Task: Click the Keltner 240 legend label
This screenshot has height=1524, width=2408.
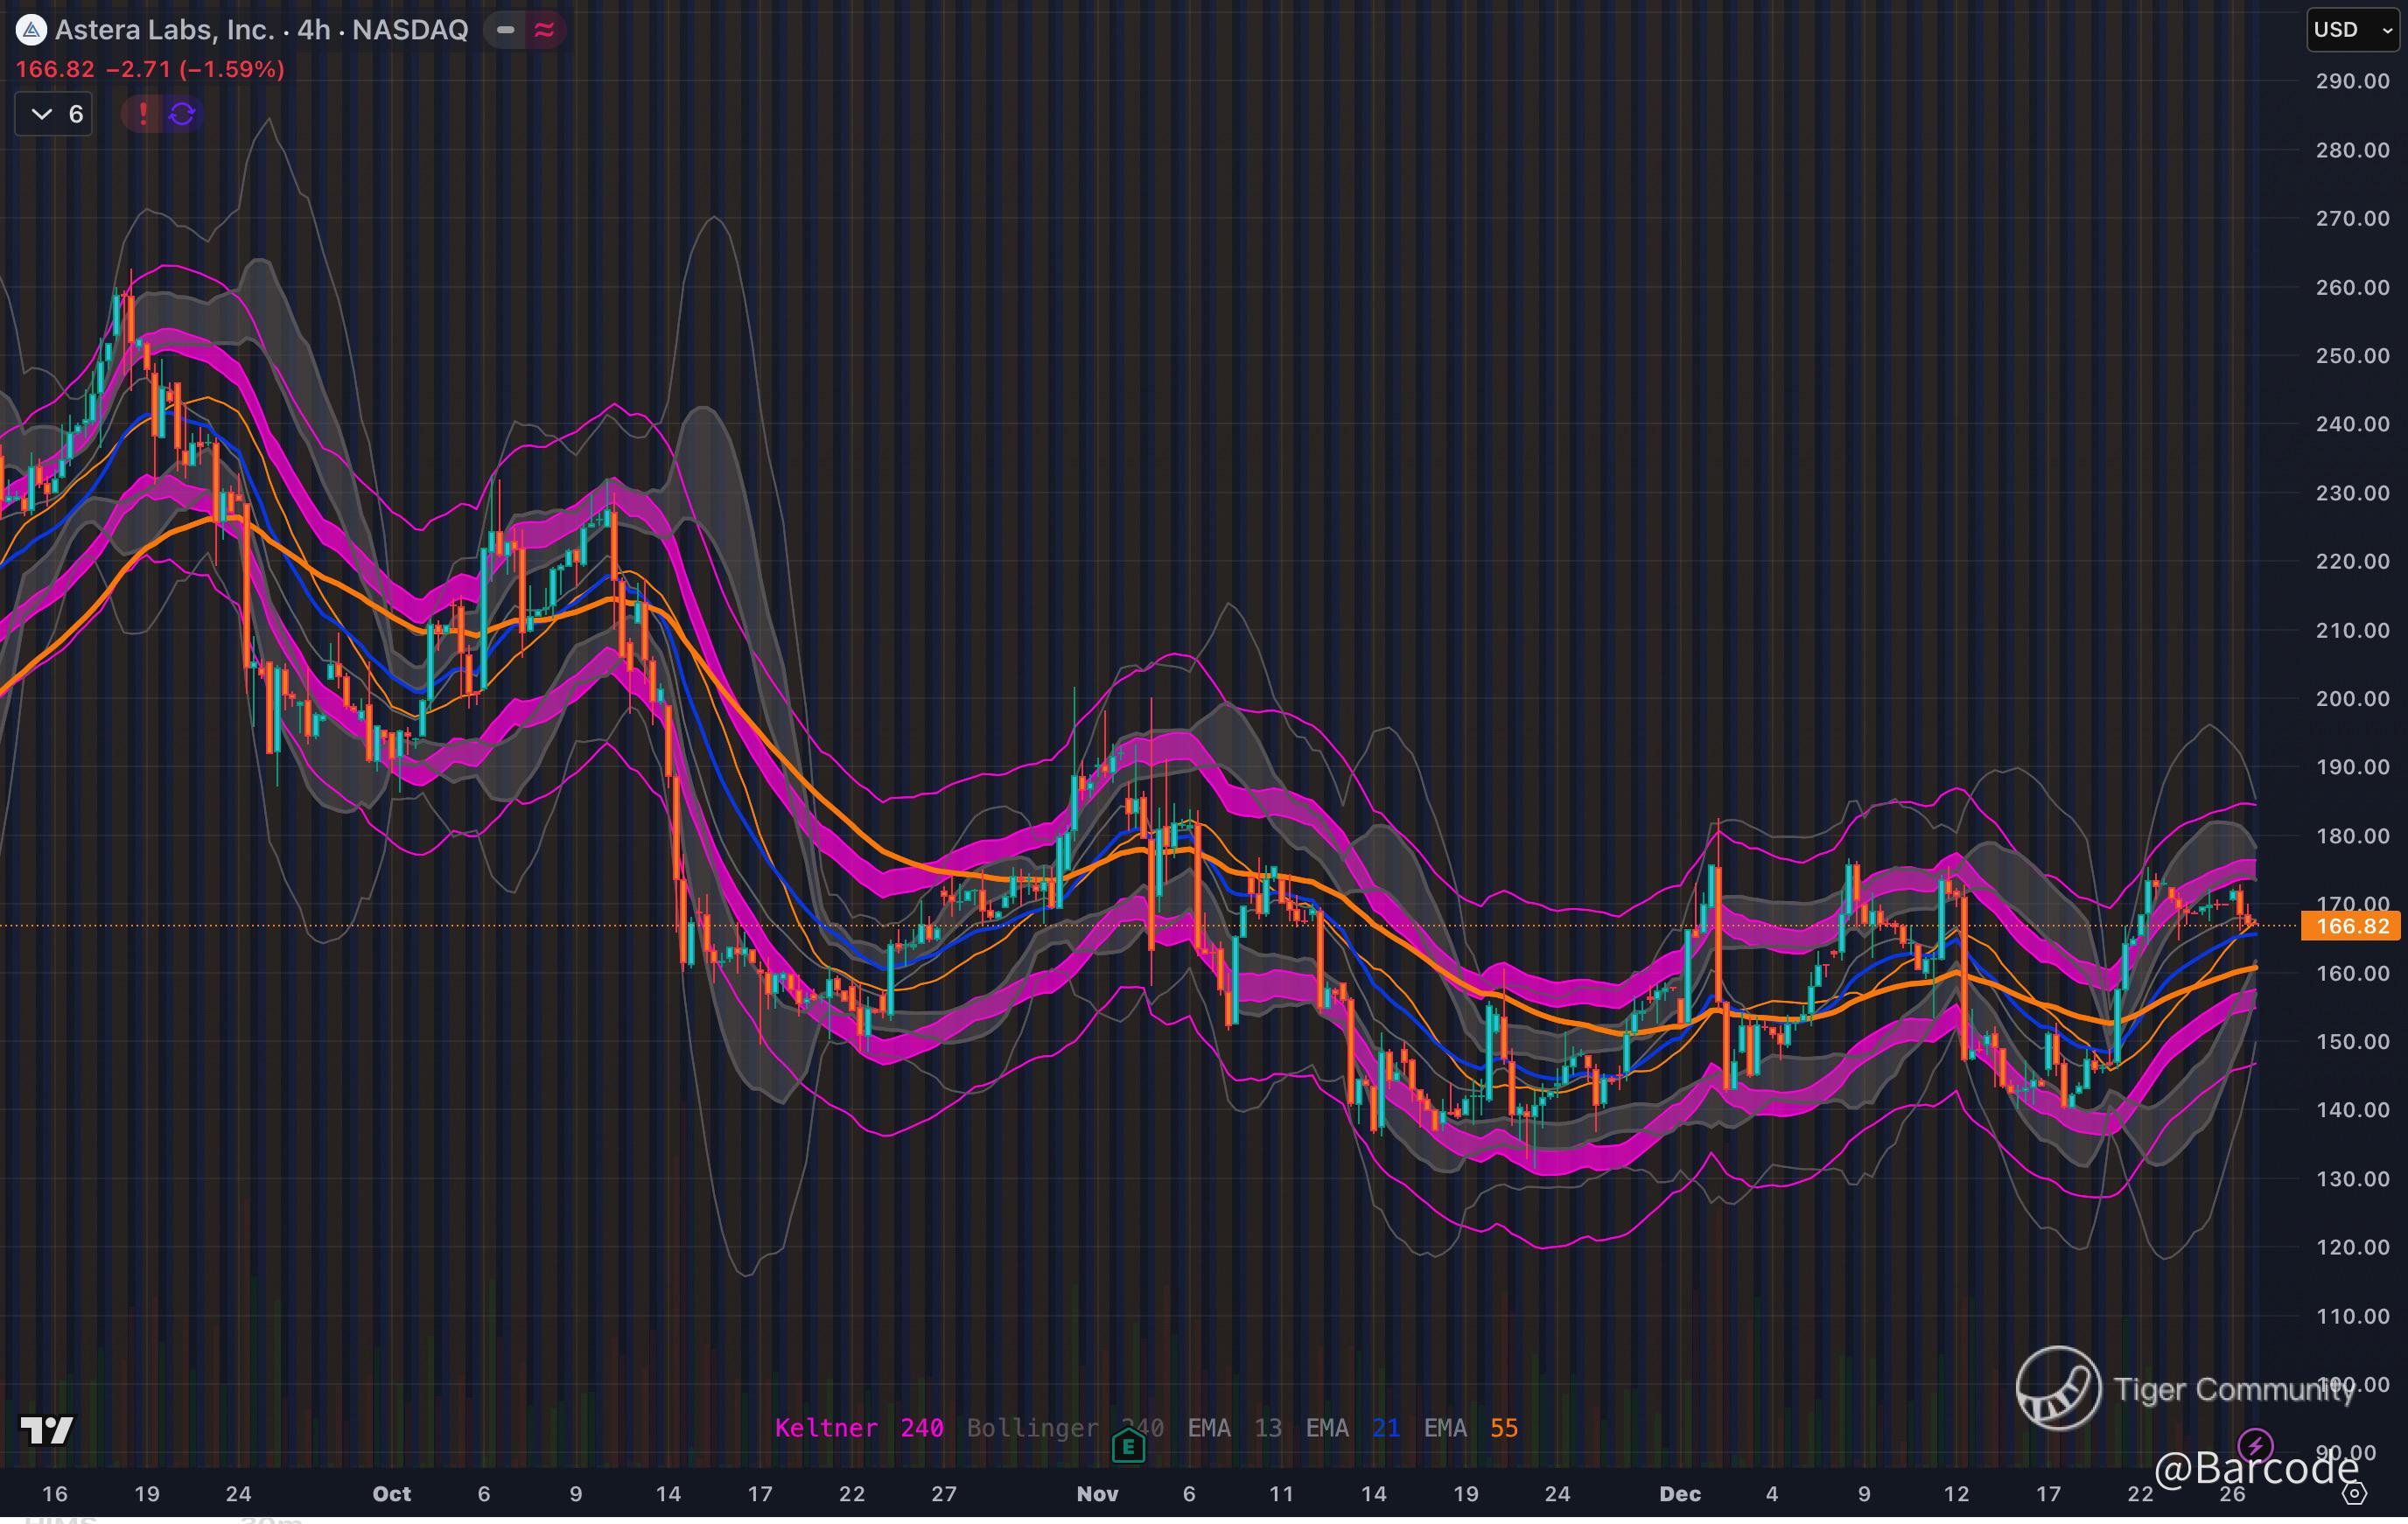Action: click(859, 1428)
